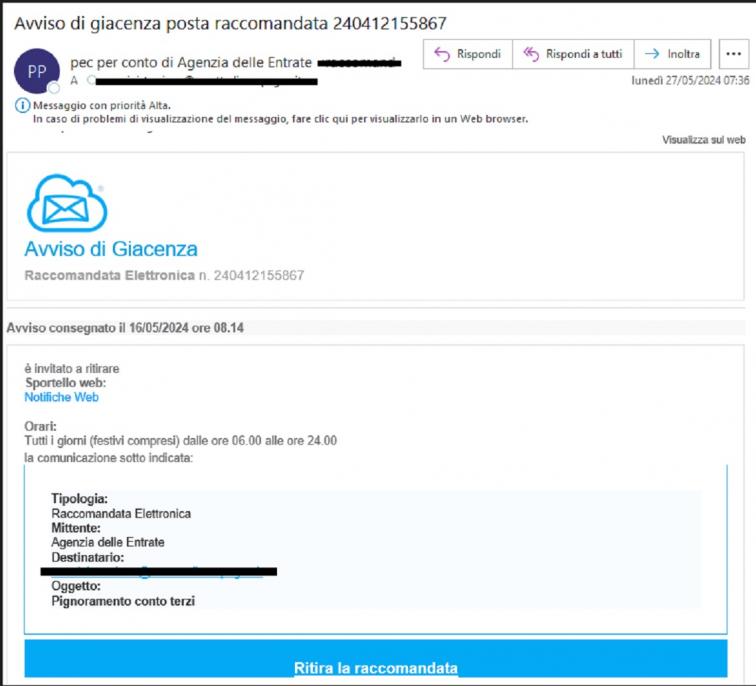The height and width of the screenshot is (686, 756).
Task: Open the Notifiche Web link
Action: coord(61,397)
